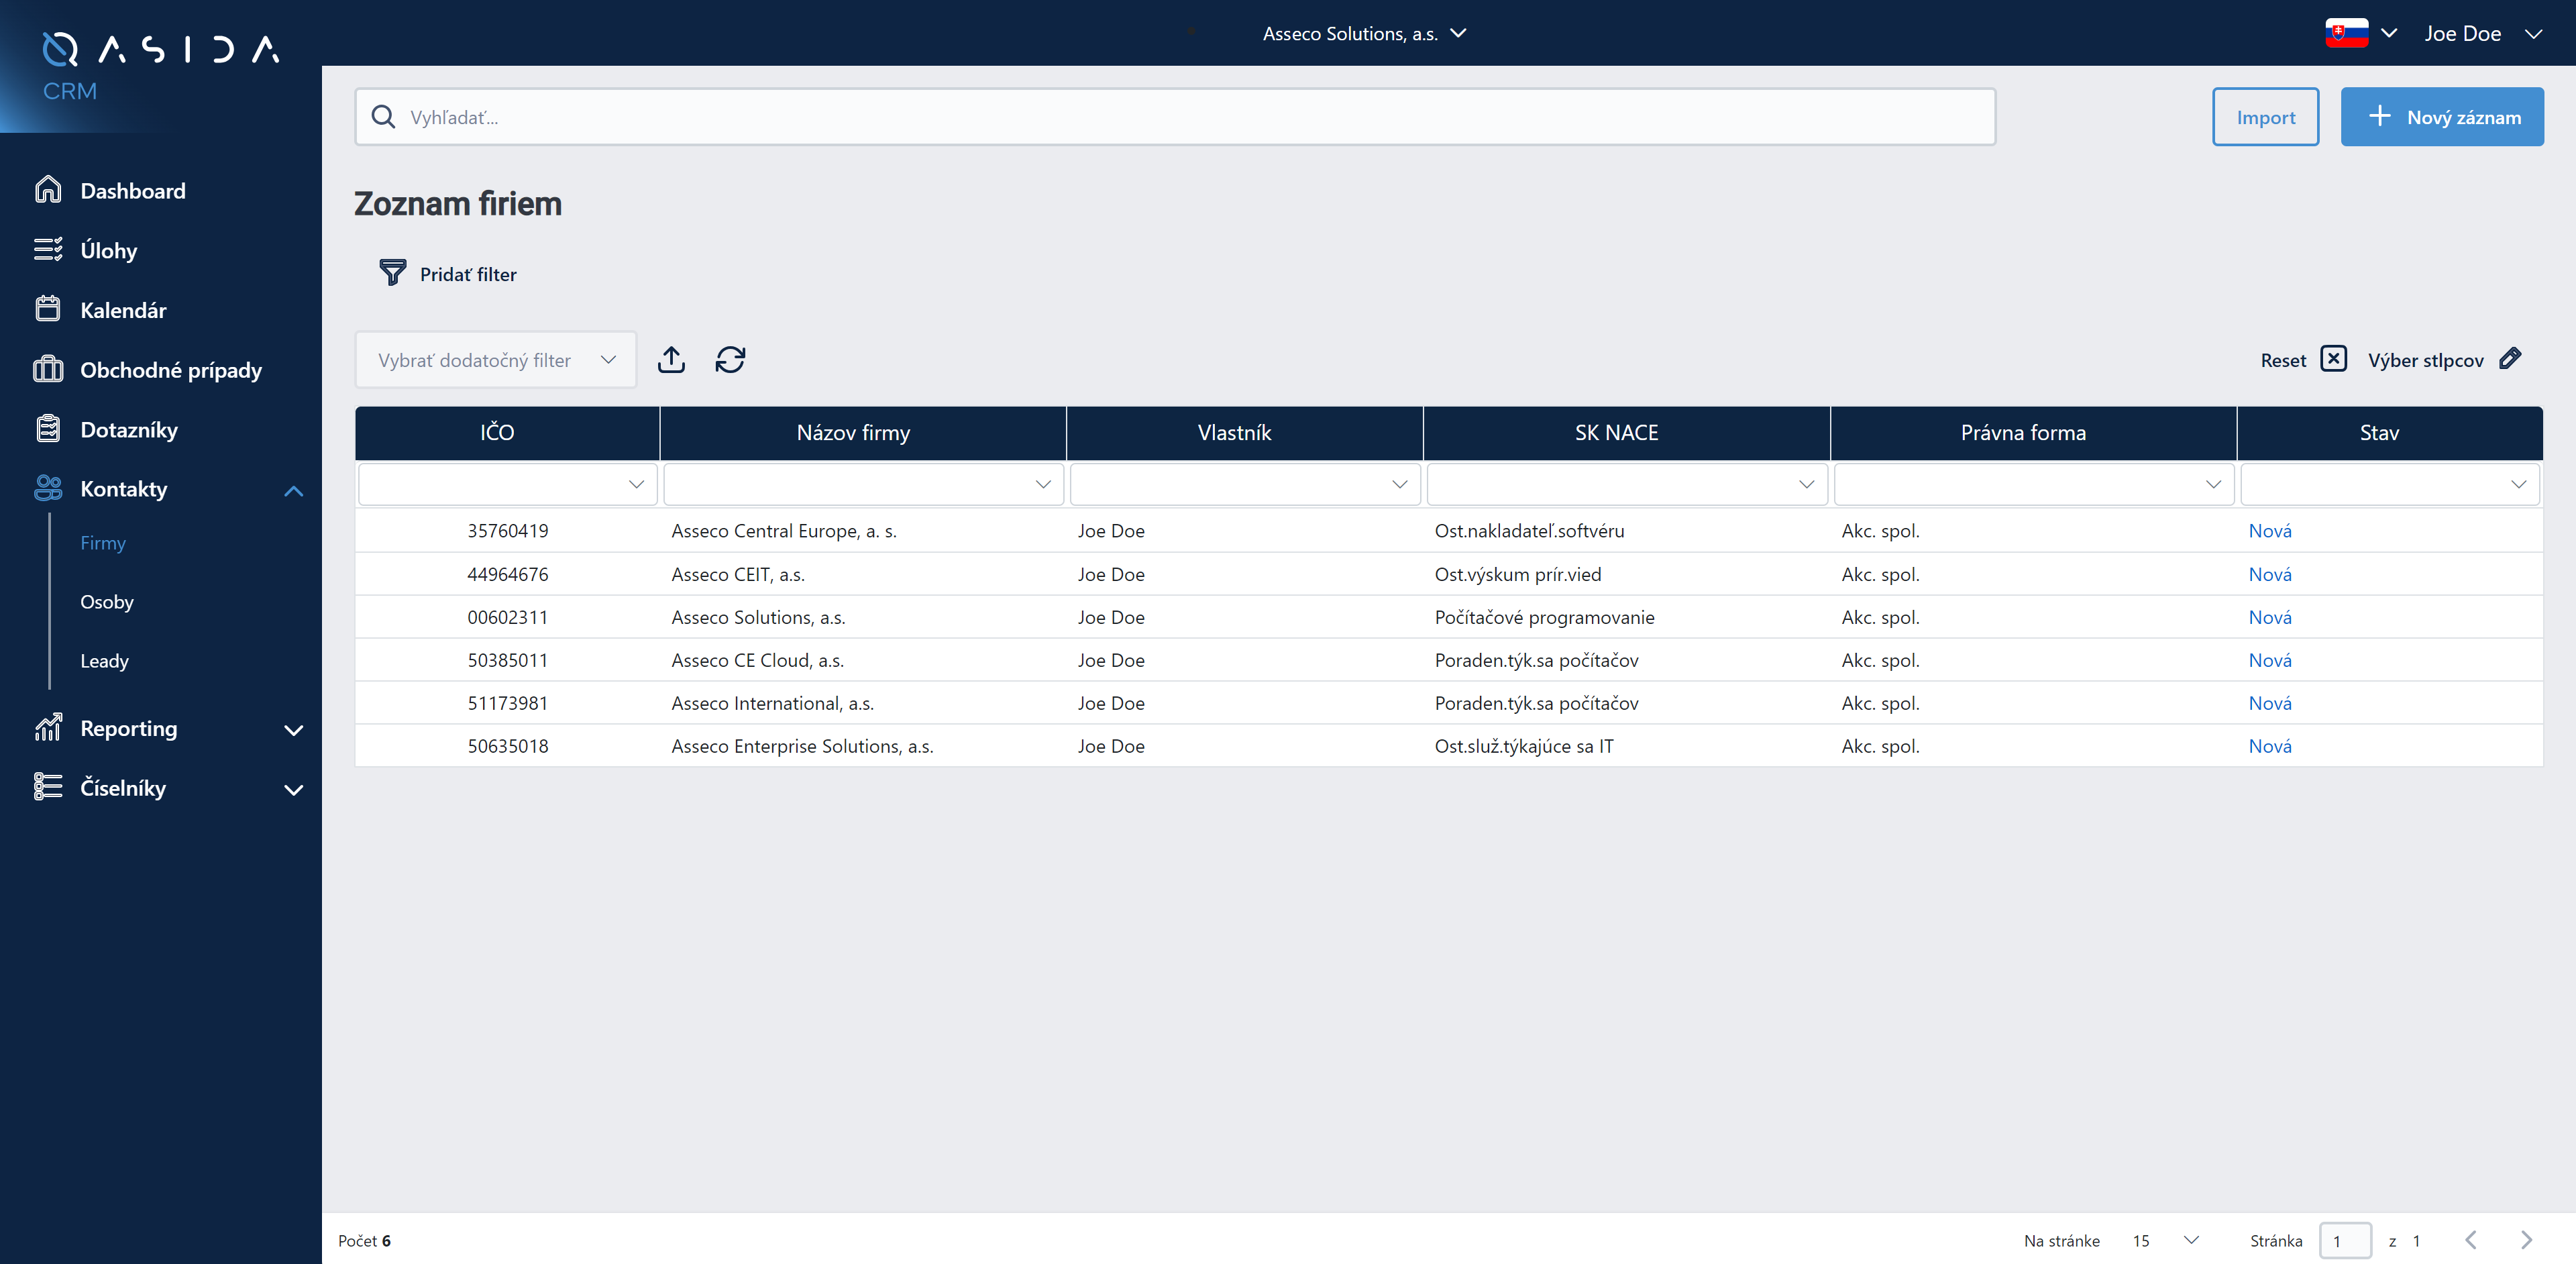Click the Číselníky list icon
The image size is (2576, 1264).
pyautogui.click(x=48, y=787)
